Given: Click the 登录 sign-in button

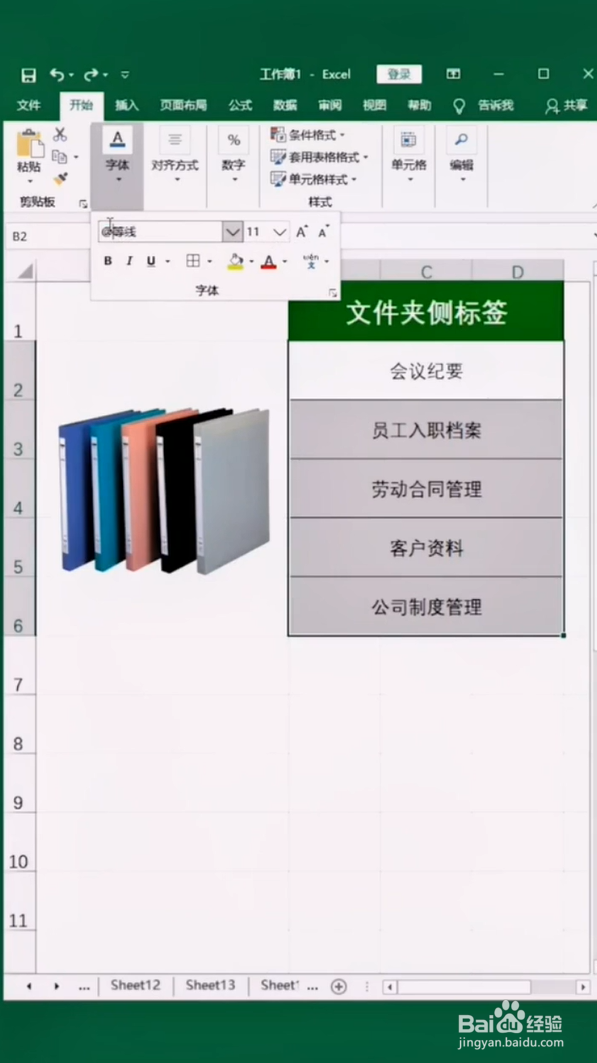Looking at the screenshot, I should pyautogui.click(x=399, y=75).
